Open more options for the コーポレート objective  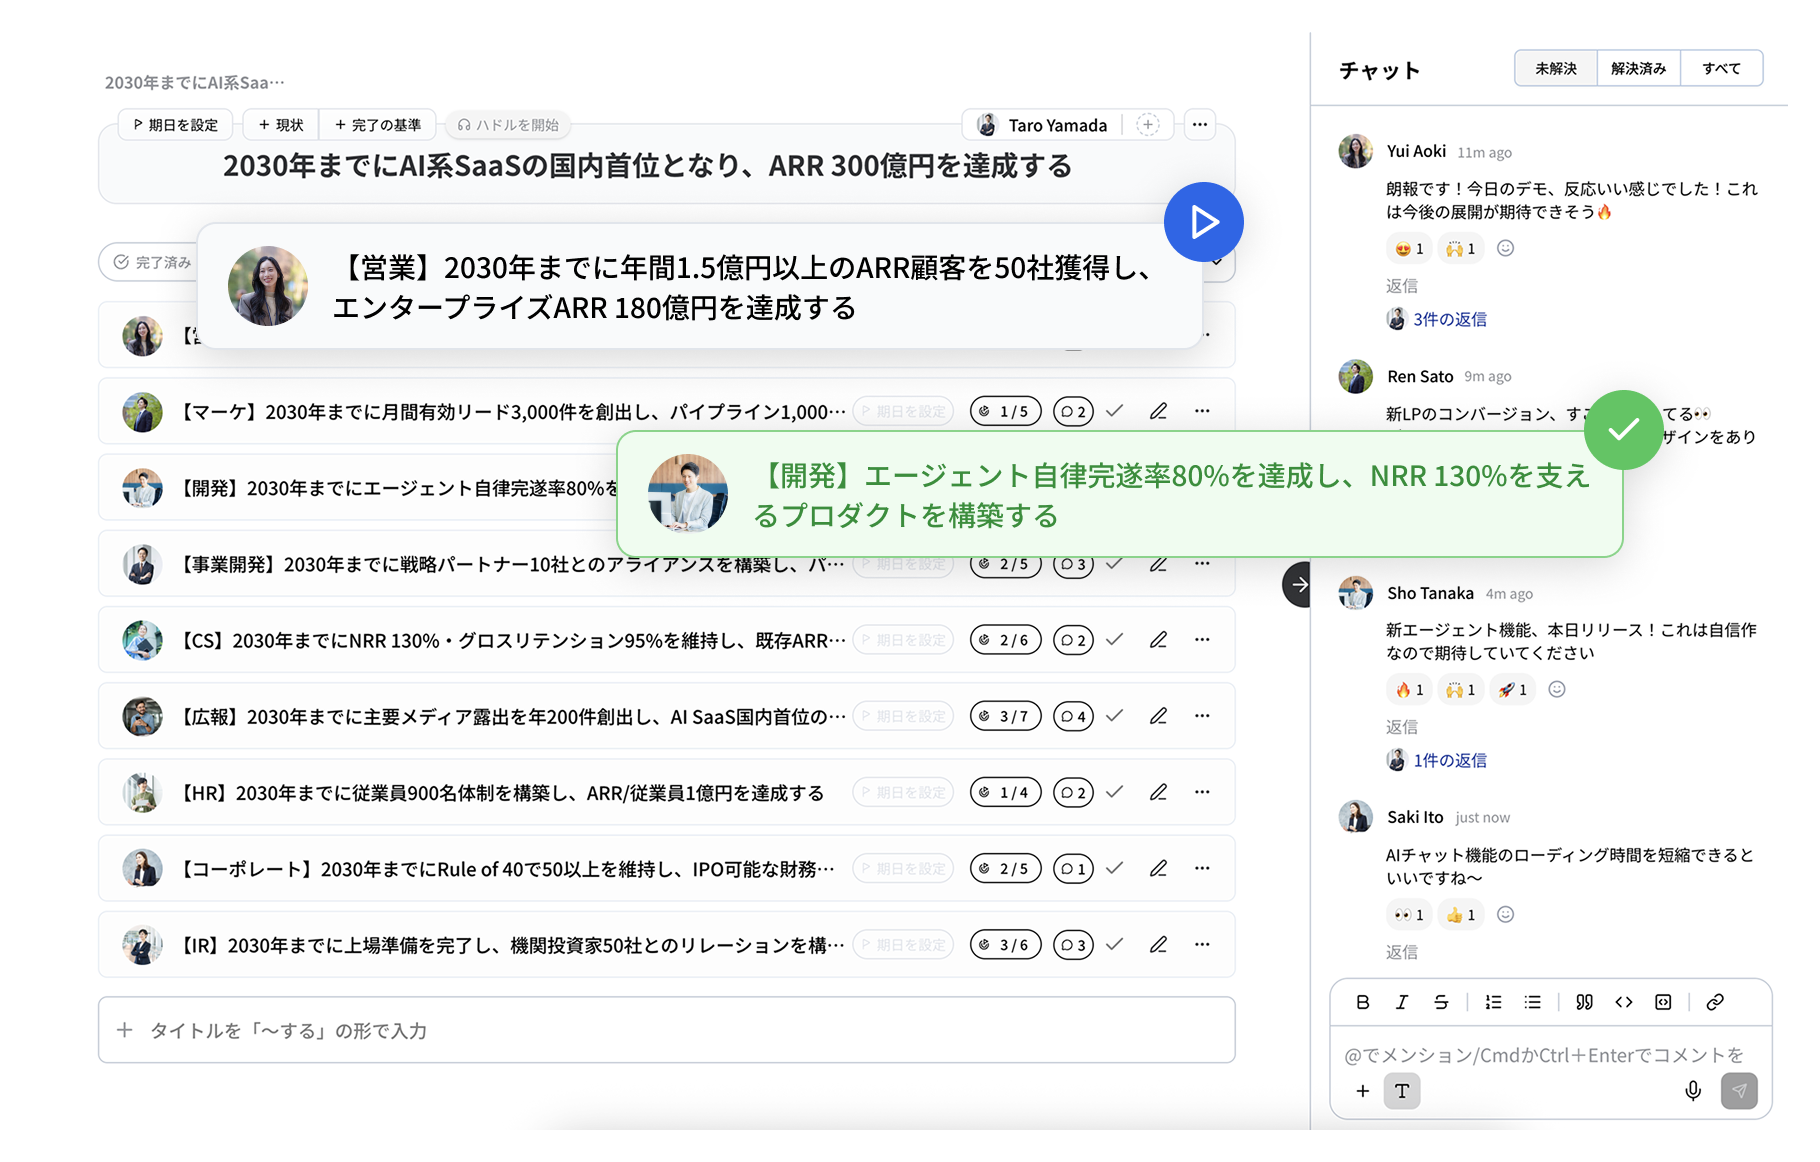click(x=1202, y=868)
